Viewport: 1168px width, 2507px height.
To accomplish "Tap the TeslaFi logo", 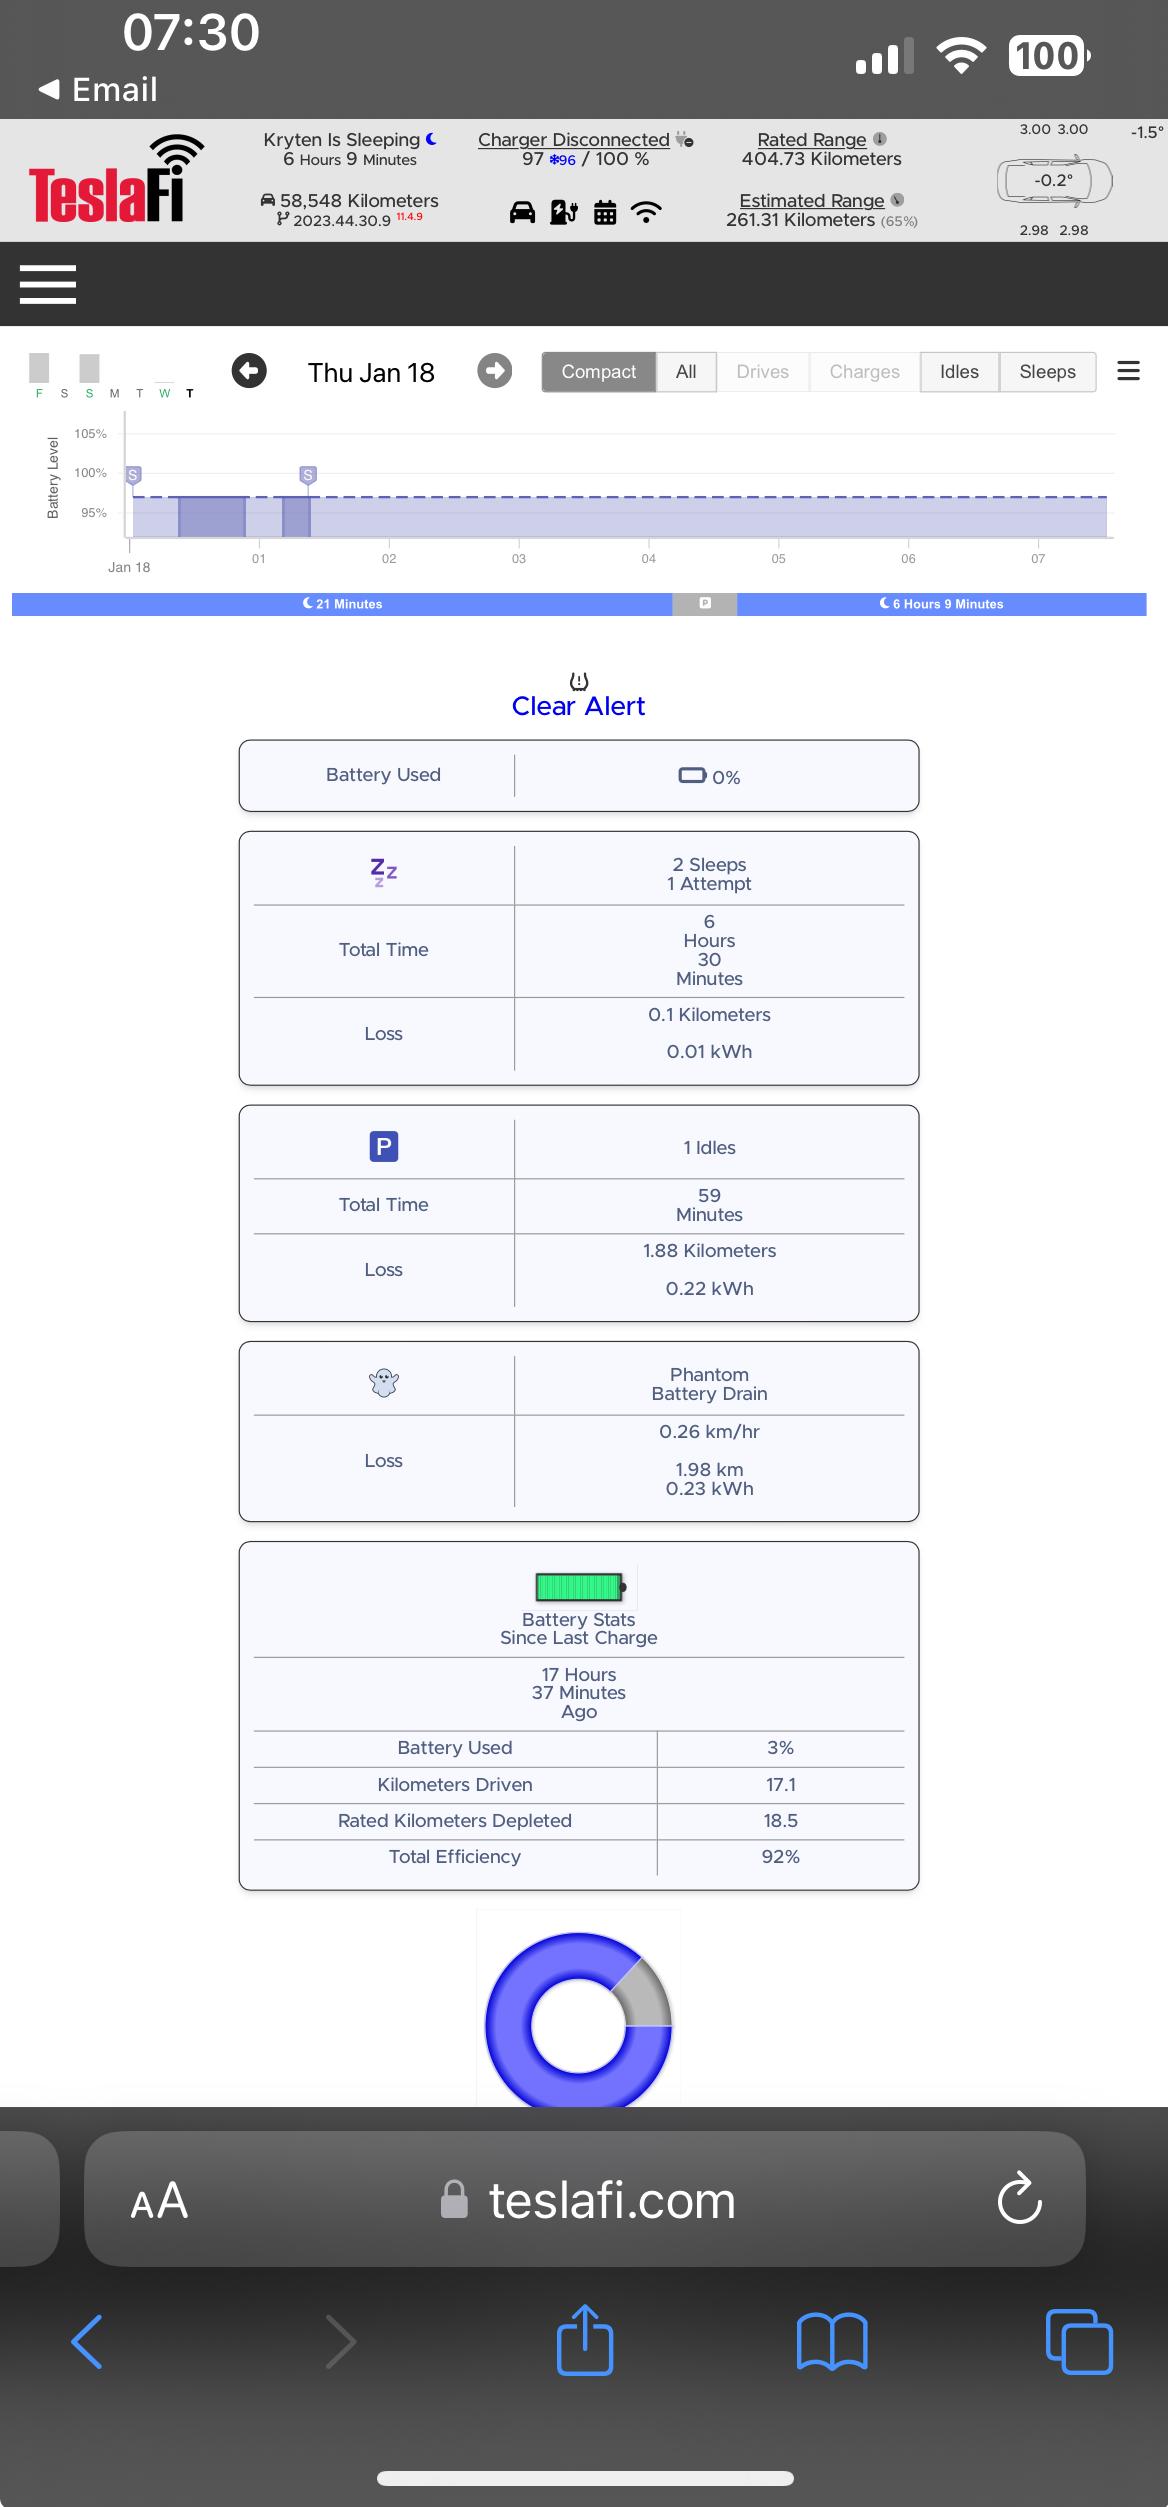I will pyautogui.click(x=116, y=180).
